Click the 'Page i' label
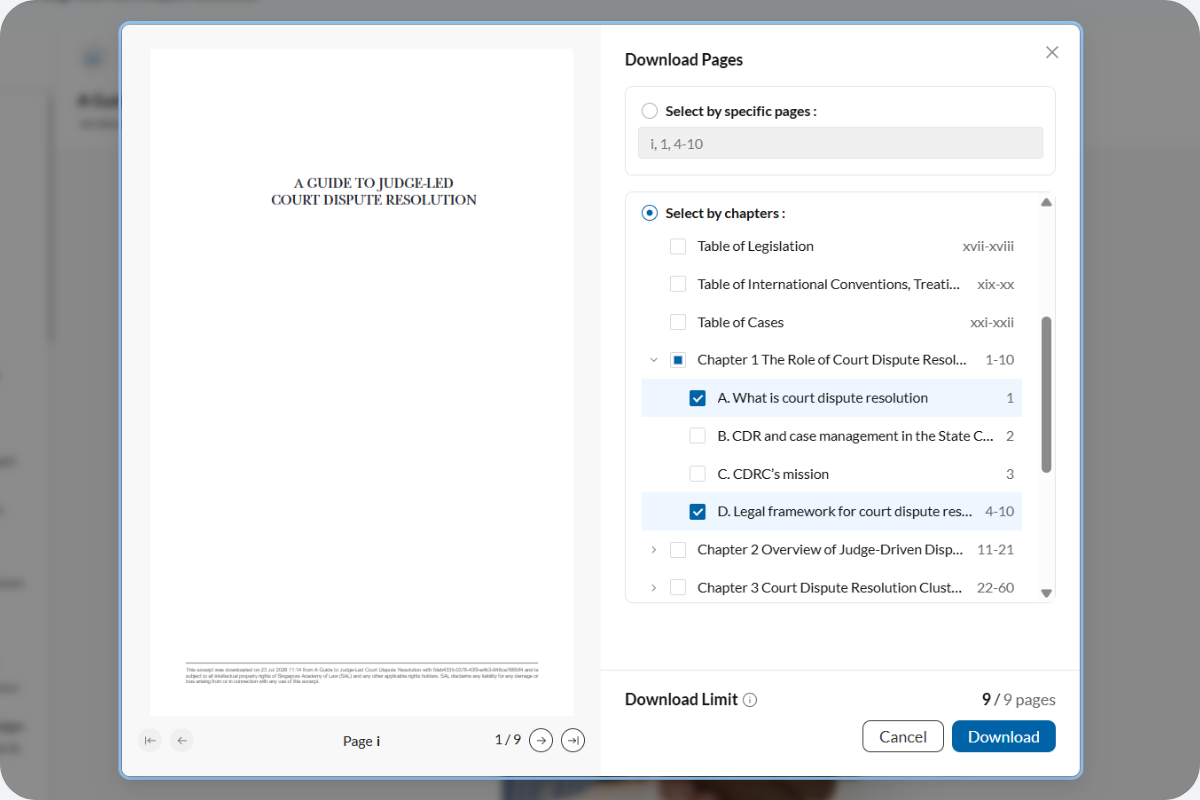 (x=361, y=741)
